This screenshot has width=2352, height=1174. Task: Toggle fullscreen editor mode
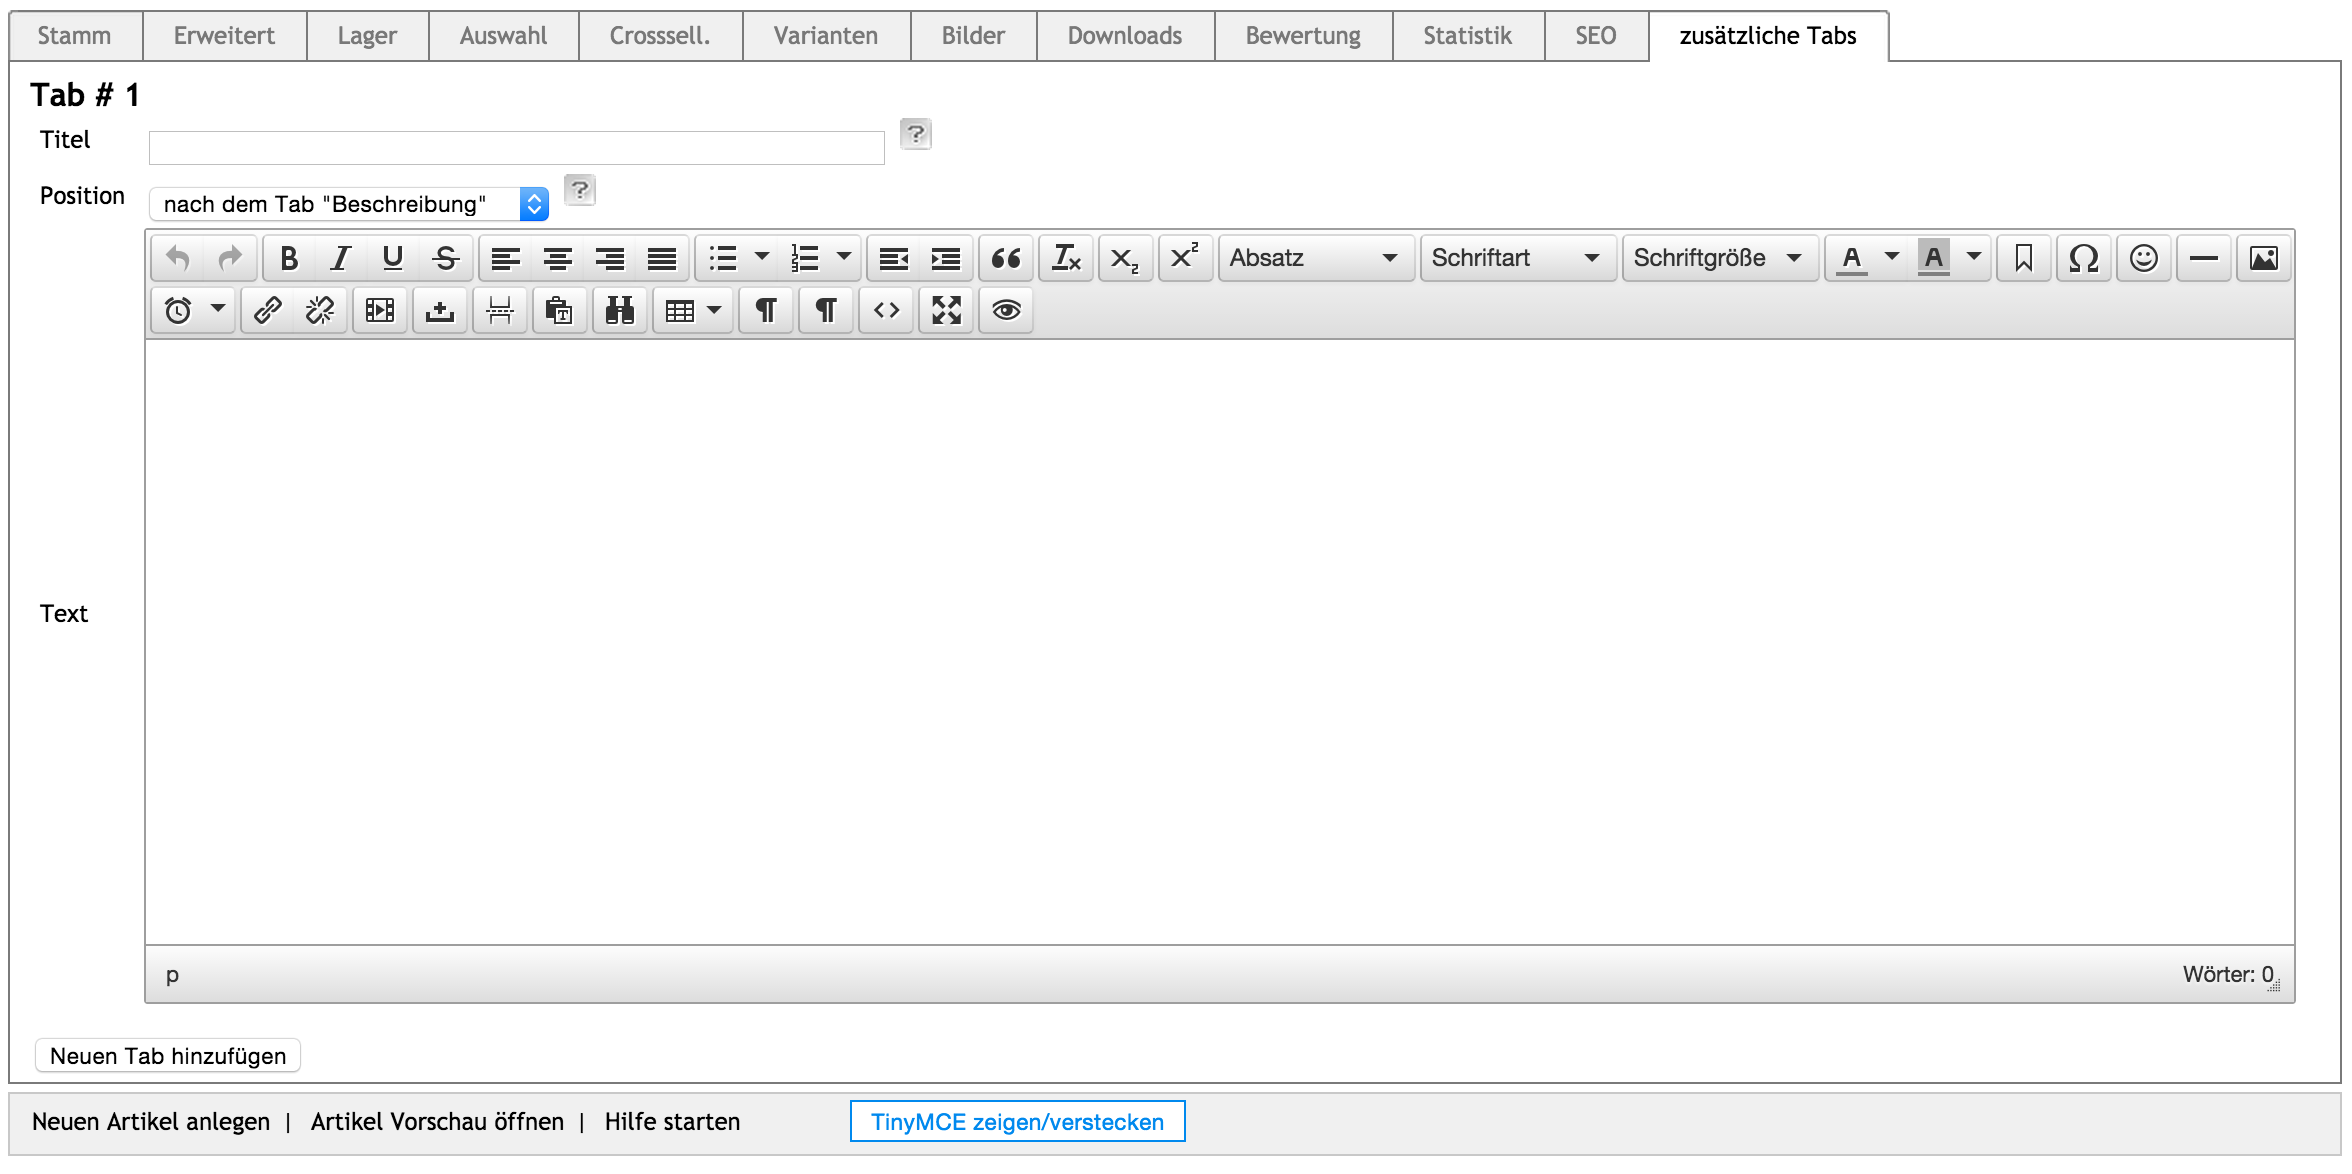946,311
